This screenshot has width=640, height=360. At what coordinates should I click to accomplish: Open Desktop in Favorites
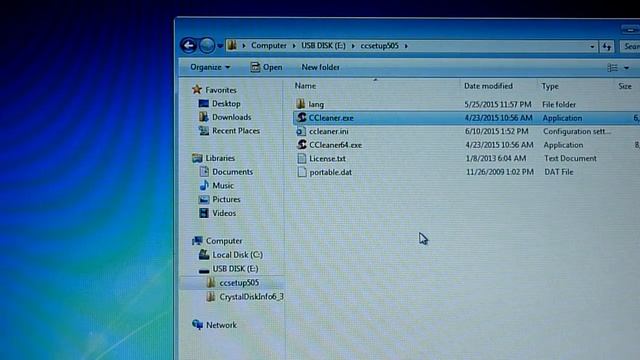point(226,104)
